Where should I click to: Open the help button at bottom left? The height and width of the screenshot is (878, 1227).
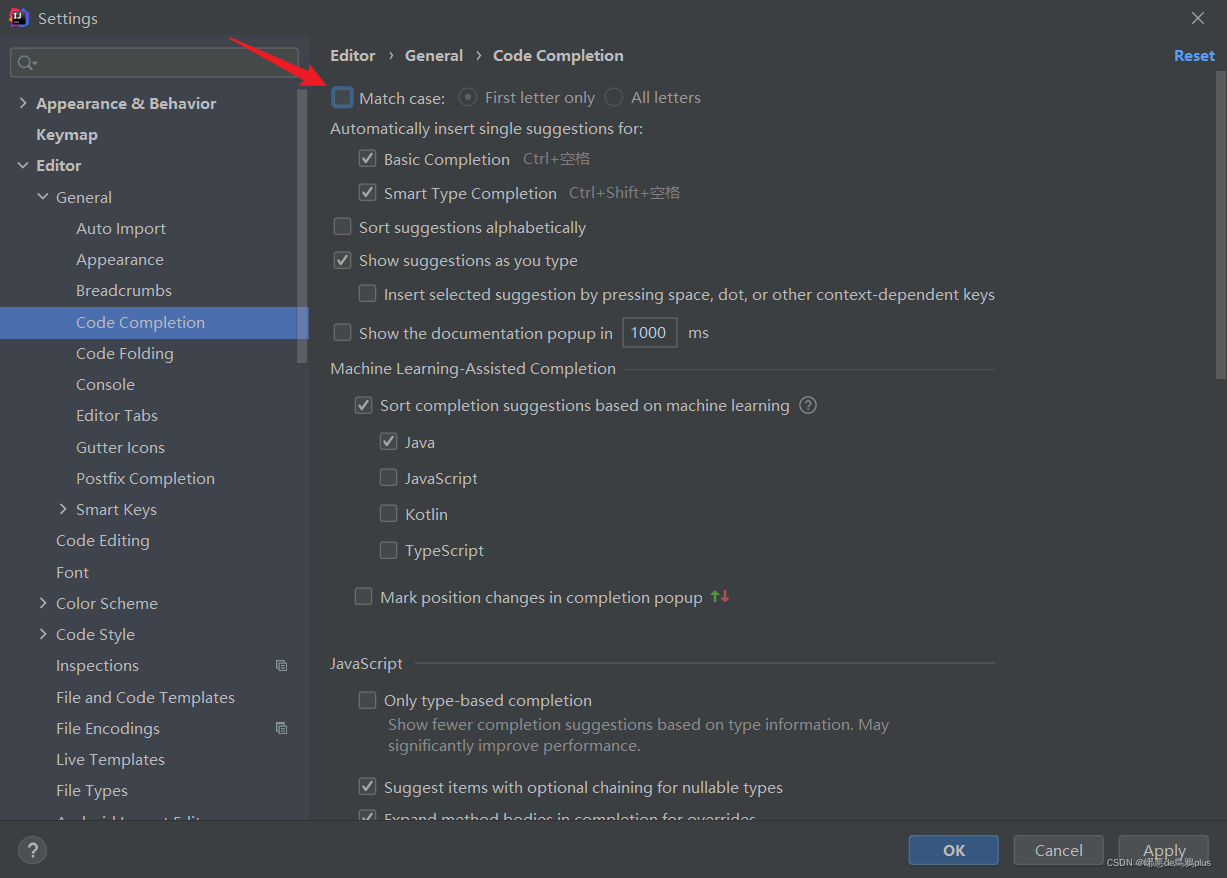[x=32, y=851]
